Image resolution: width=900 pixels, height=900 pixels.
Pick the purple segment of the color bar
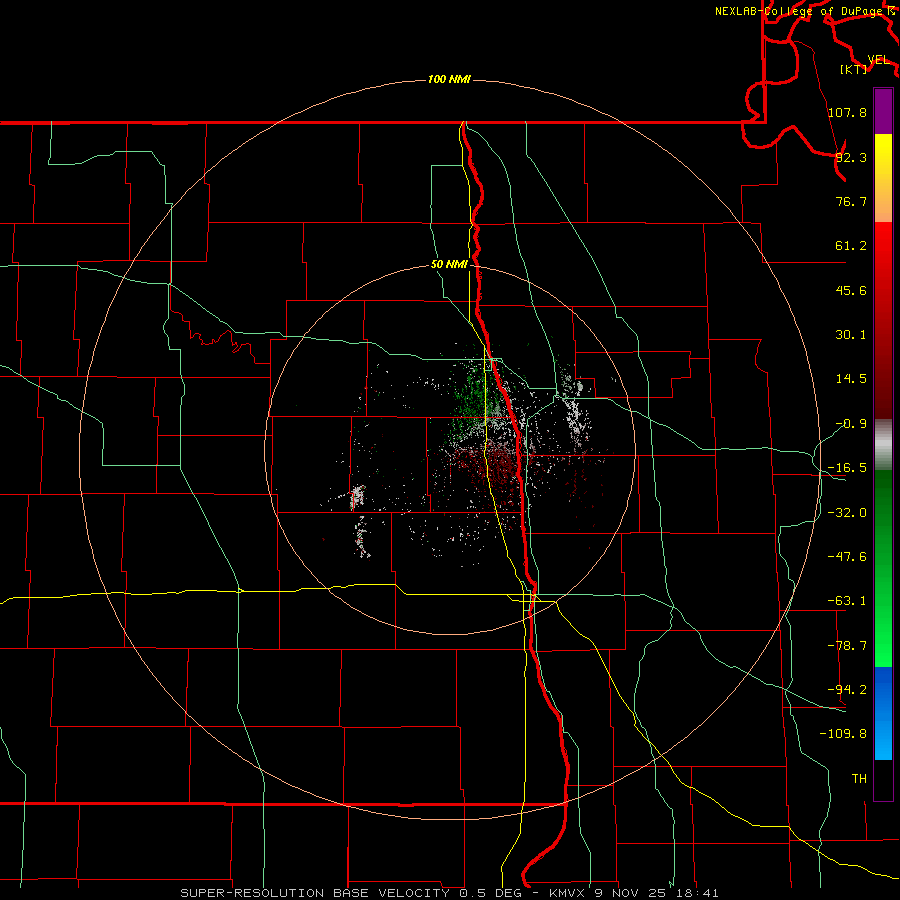pyautogui.click(x=883, y=111)
